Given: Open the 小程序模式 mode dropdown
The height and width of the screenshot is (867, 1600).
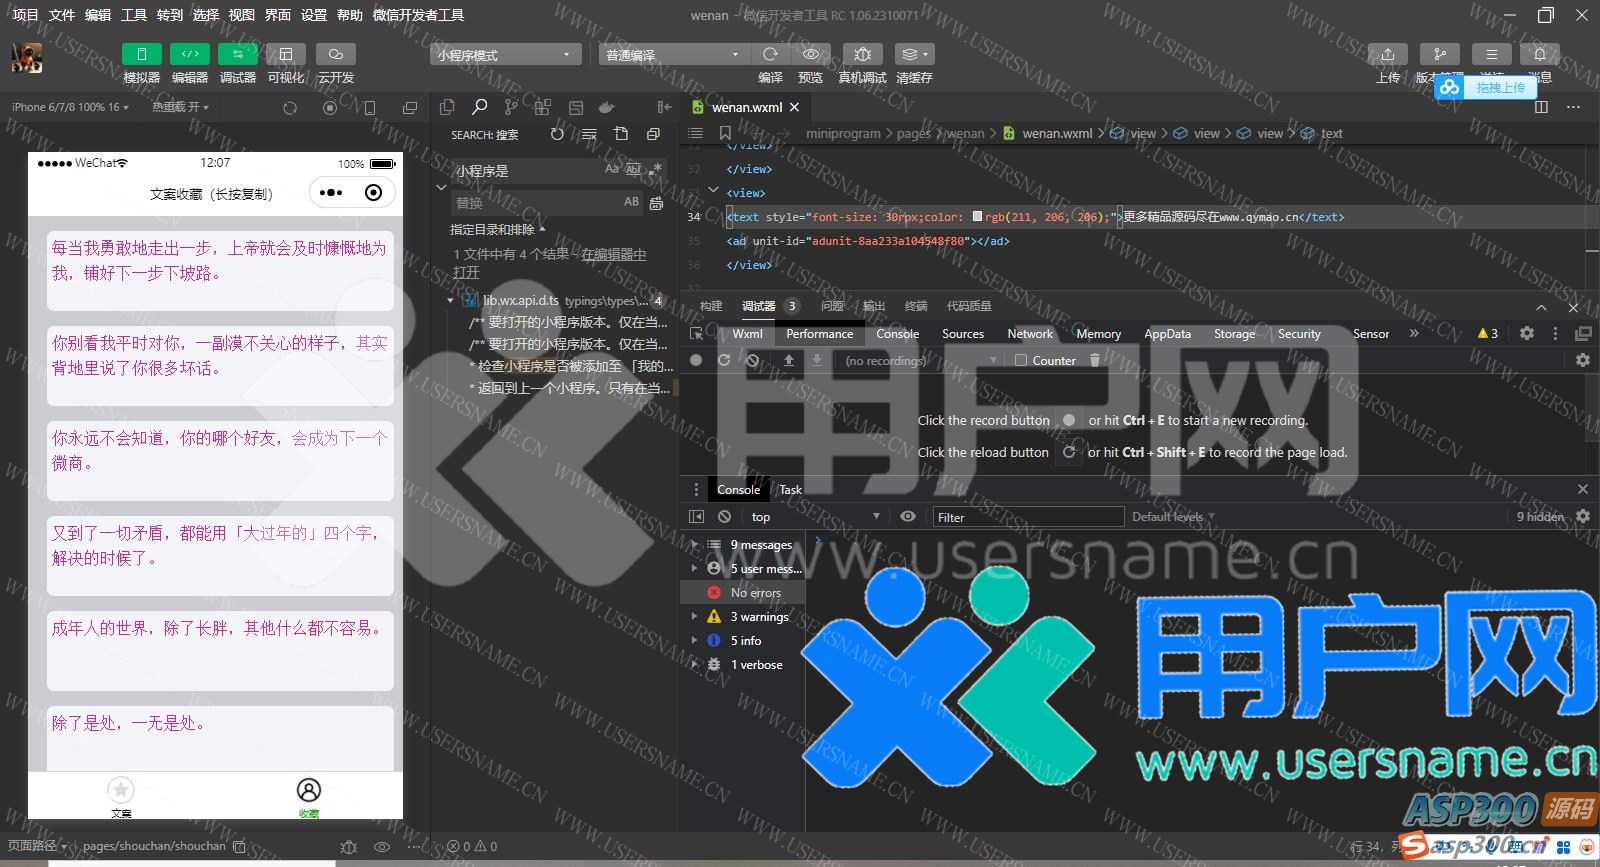Looking at the screenshot, I should (504, 55).
